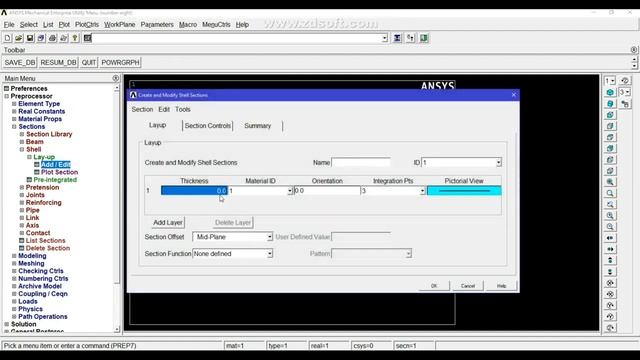Screen dimensions: 640x360
Task: Expand the Material Props tree node
Action: (14, 119)
